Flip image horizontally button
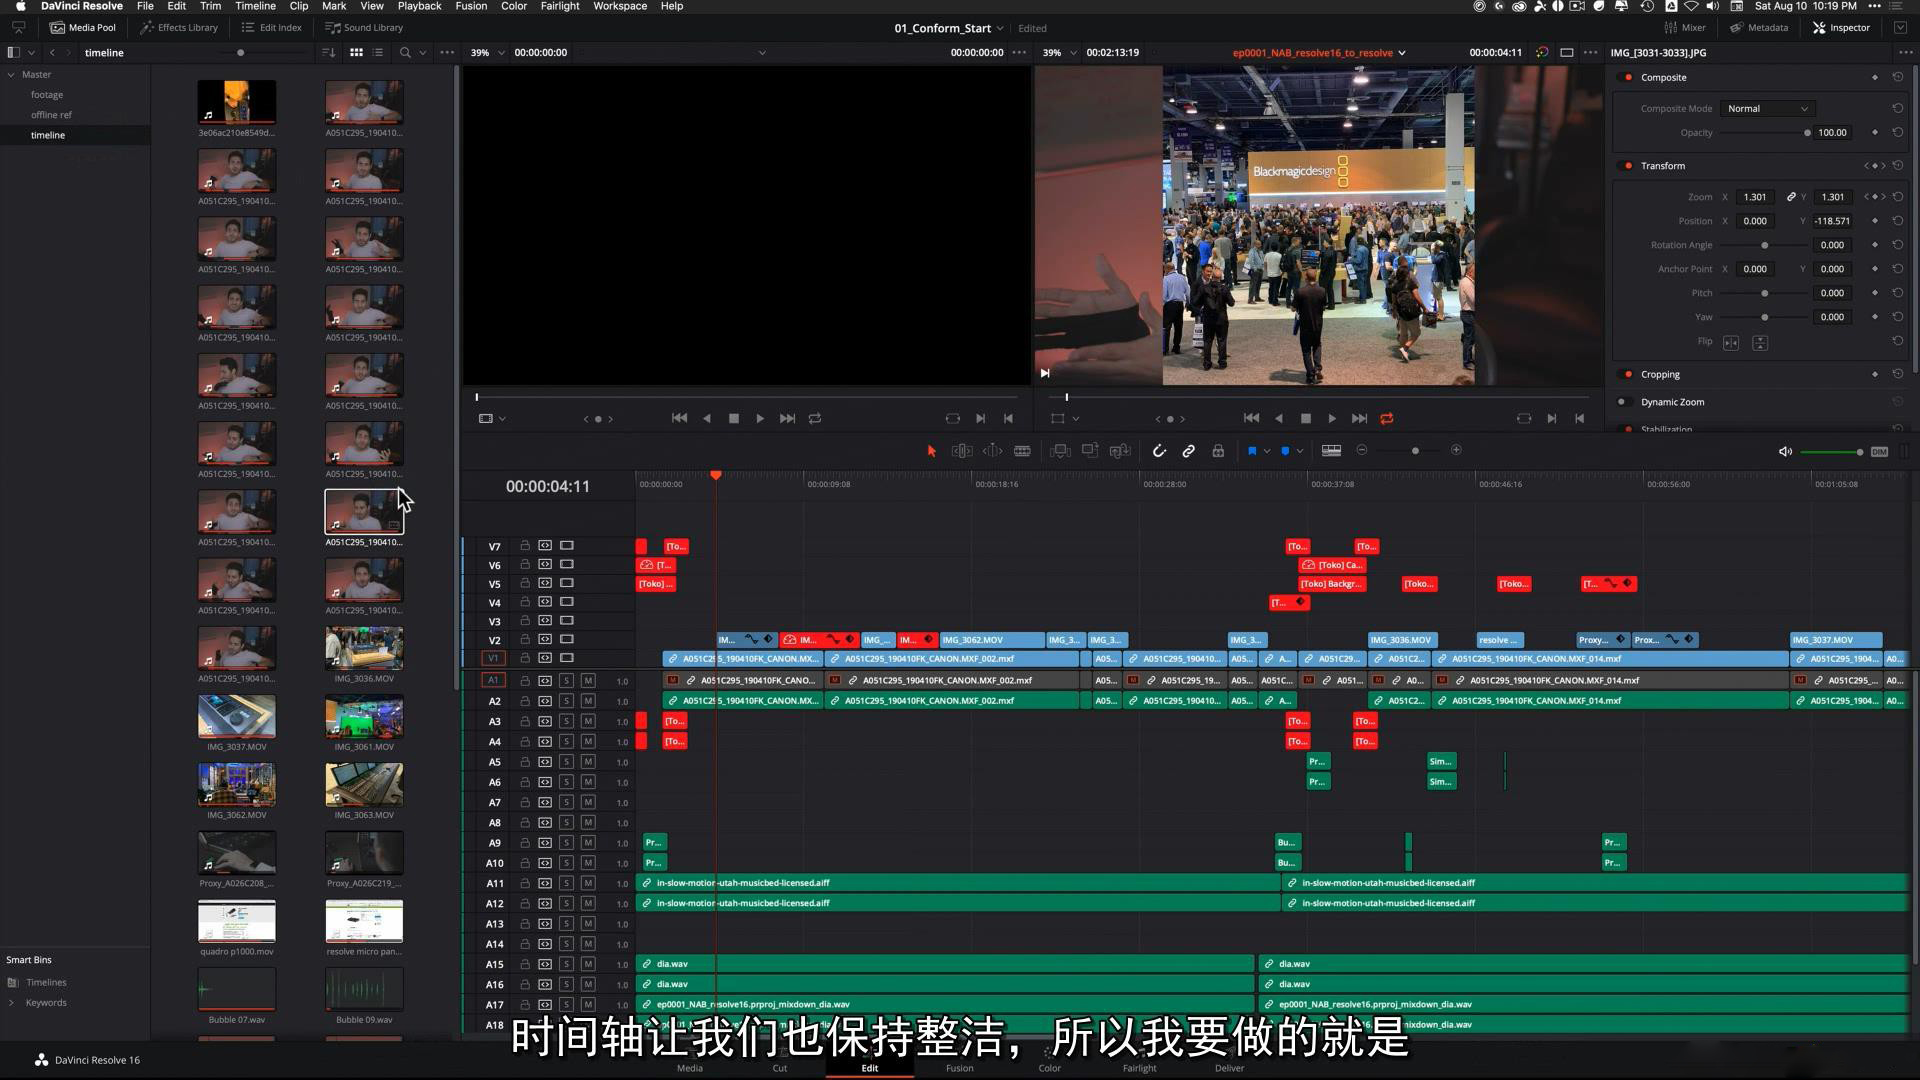Viewport: 1920px width, 1080px height. click(x=1731, y=343)
